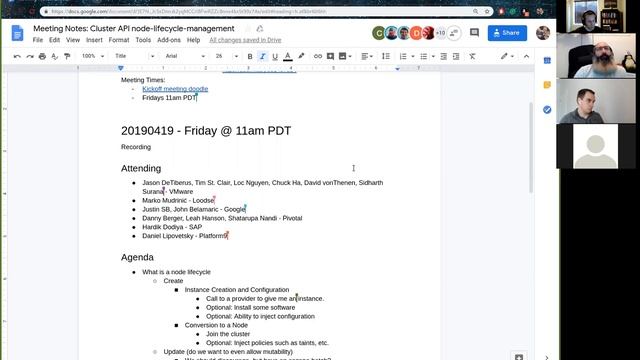Click the Explore button at bottom right
This screenshot has width=640, height=360.
518,356
